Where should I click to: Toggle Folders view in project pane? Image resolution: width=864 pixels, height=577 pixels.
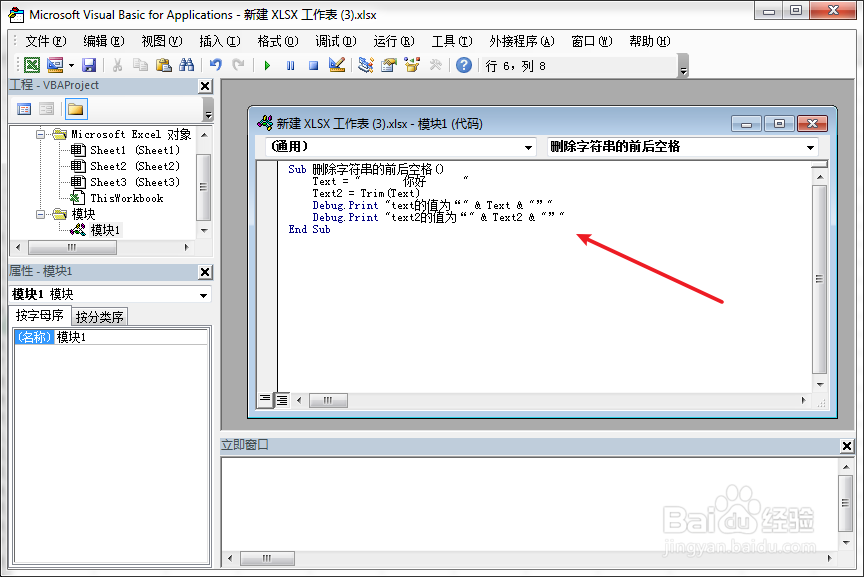75,109
